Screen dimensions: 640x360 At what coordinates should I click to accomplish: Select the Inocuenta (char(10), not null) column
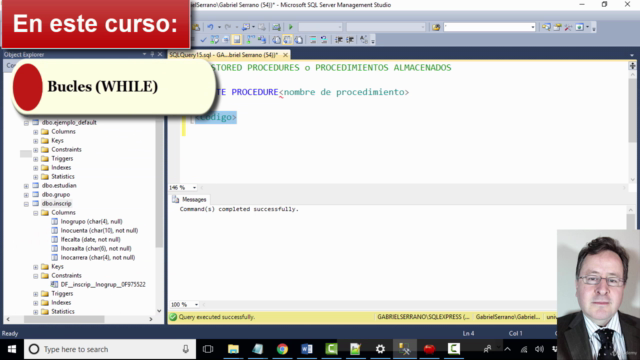[99, 231]
